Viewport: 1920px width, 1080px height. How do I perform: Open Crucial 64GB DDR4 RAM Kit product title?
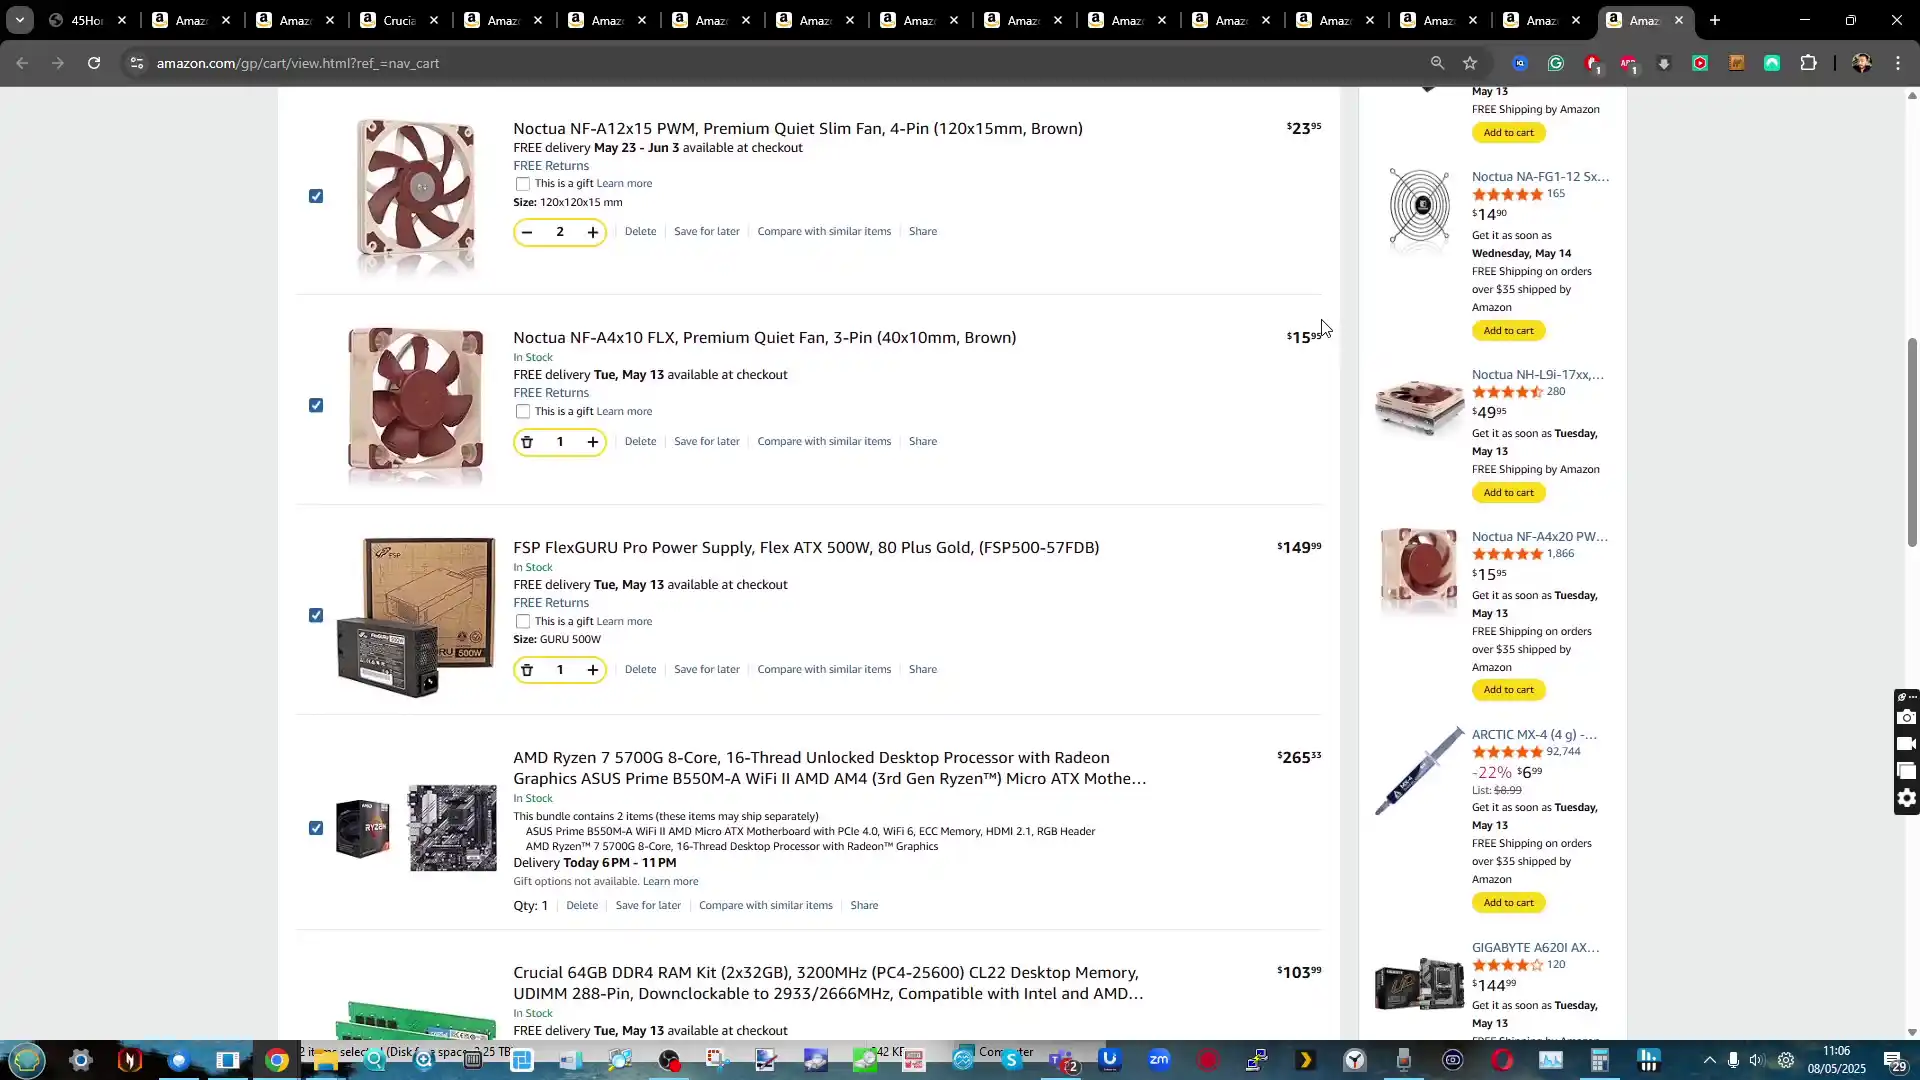click(x=828, y=983)
